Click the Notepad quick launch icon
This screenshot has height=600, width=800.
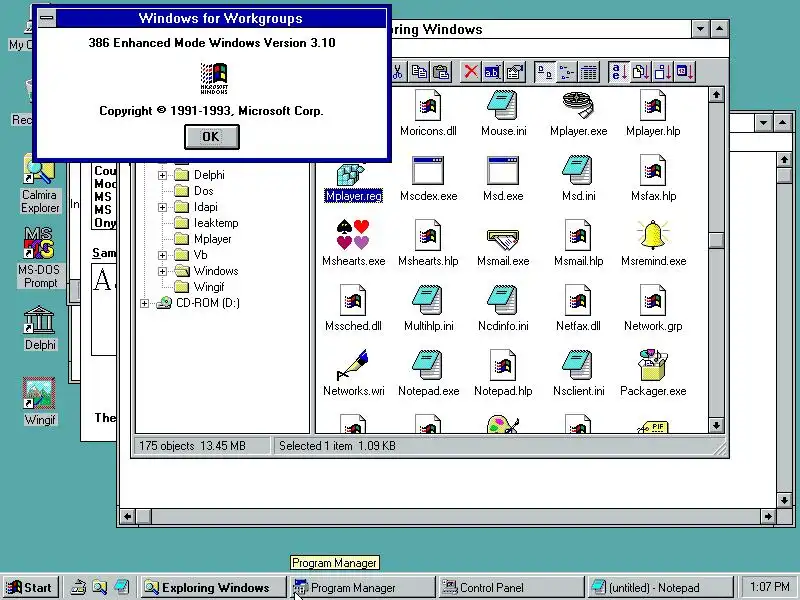click(x=121, y=588)
